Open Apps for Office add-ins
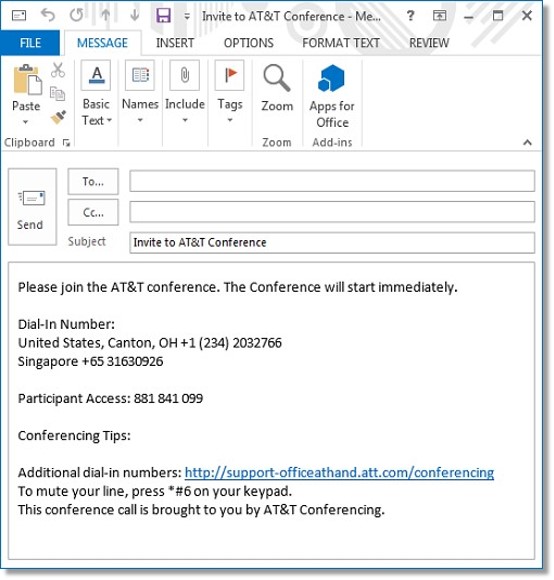 point(332,96)
